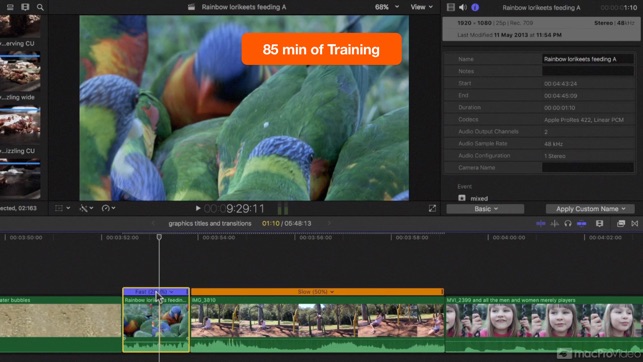643x362 pixels.
Task: Open the 68% viewer zoom dropdown
Action: pyautogui.click(x=387, y=7)
